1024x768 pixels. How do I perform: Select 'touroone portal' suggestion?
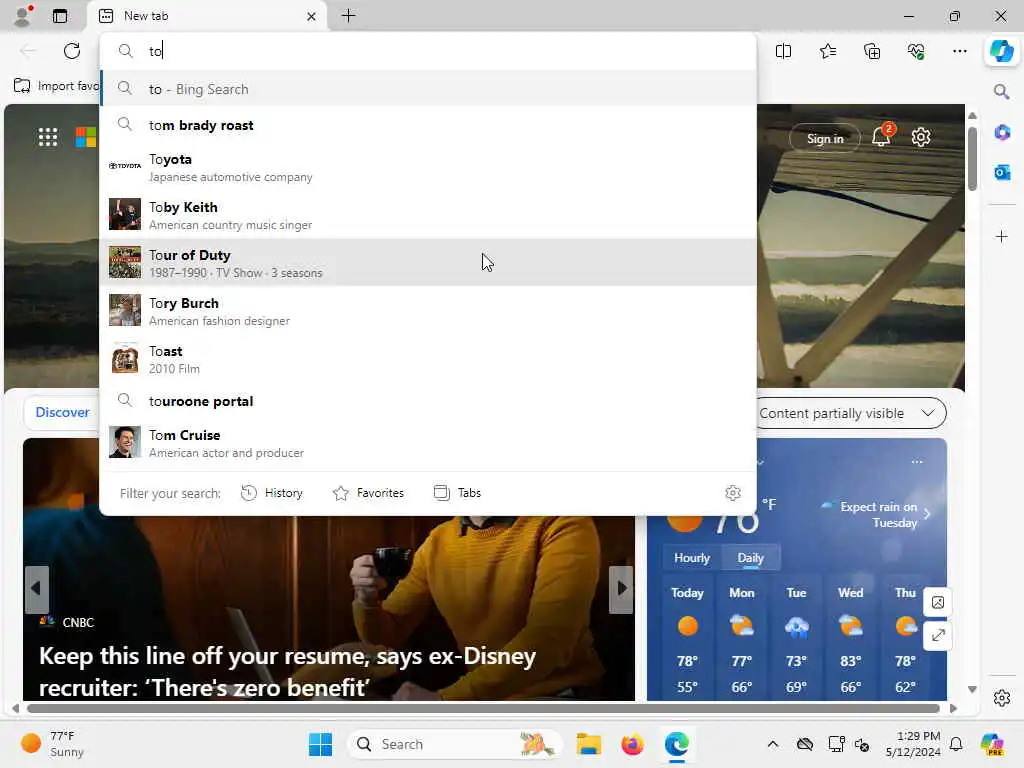428,401
